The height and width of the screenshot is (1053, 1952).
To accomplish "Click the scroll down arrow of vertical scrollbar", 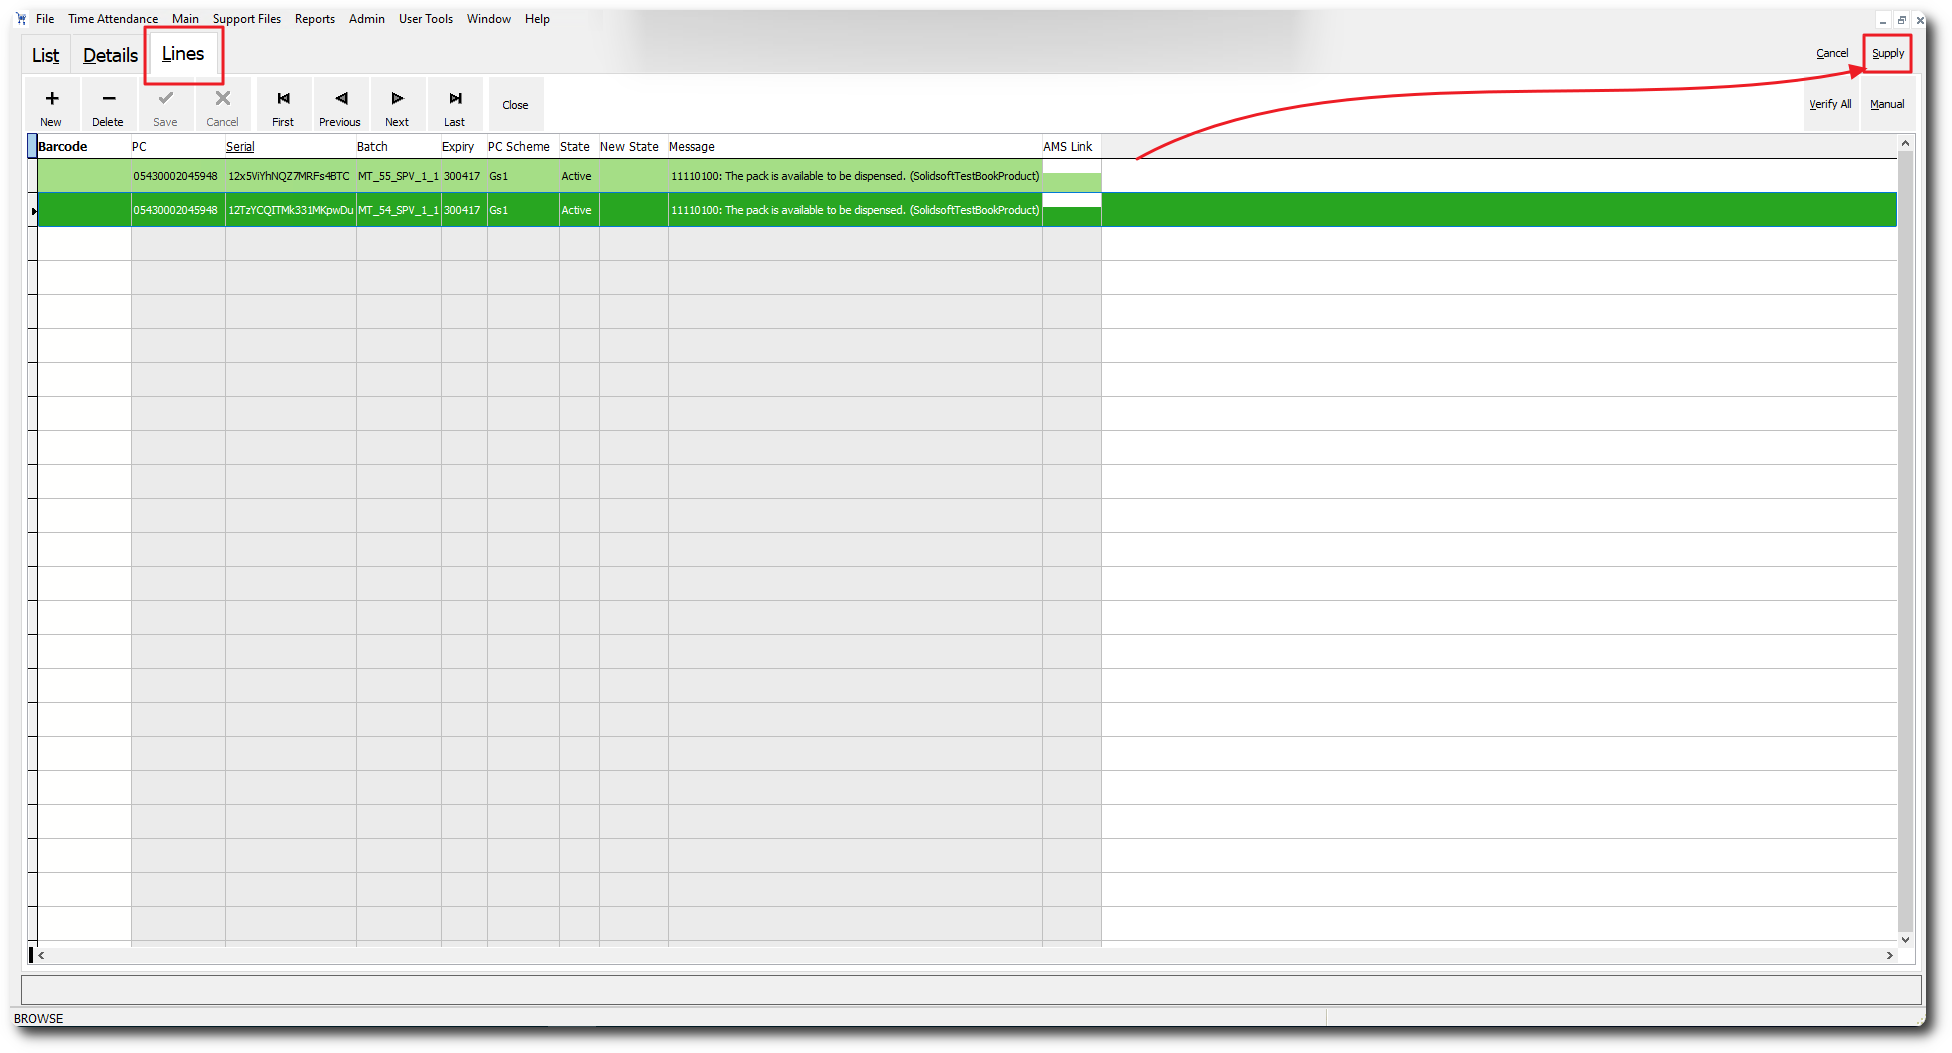I will tap(1905, 939).
